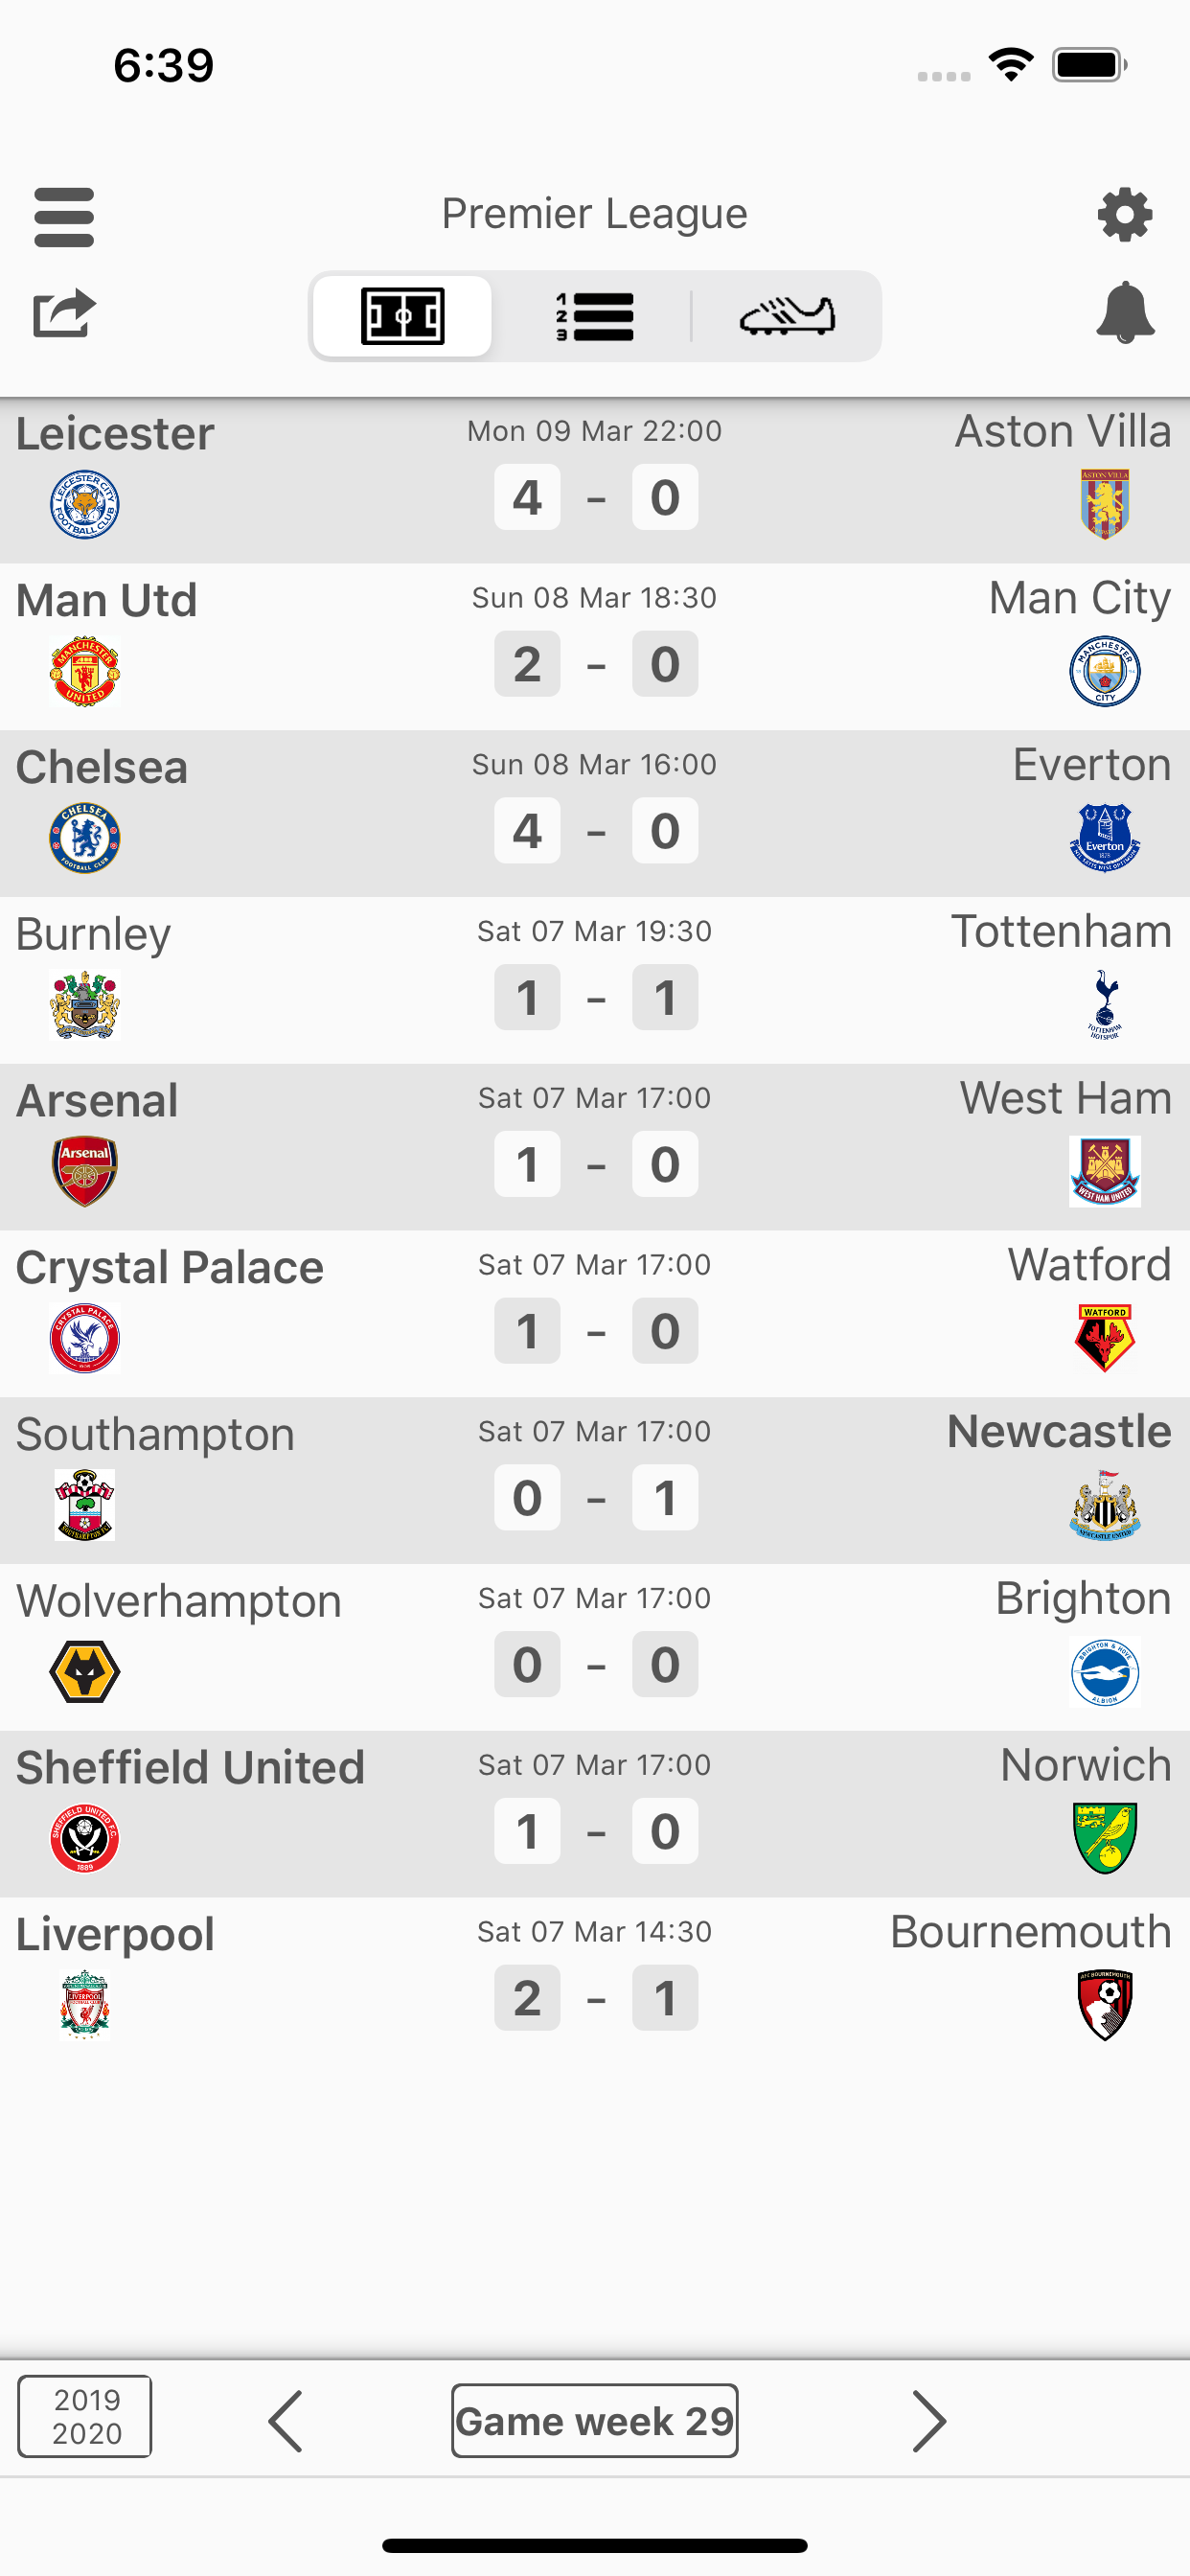Tap the Tottenham crest
Image resolution: width=1190 pixels, height=2576 pixels.
click(x=1104, y=1004)
